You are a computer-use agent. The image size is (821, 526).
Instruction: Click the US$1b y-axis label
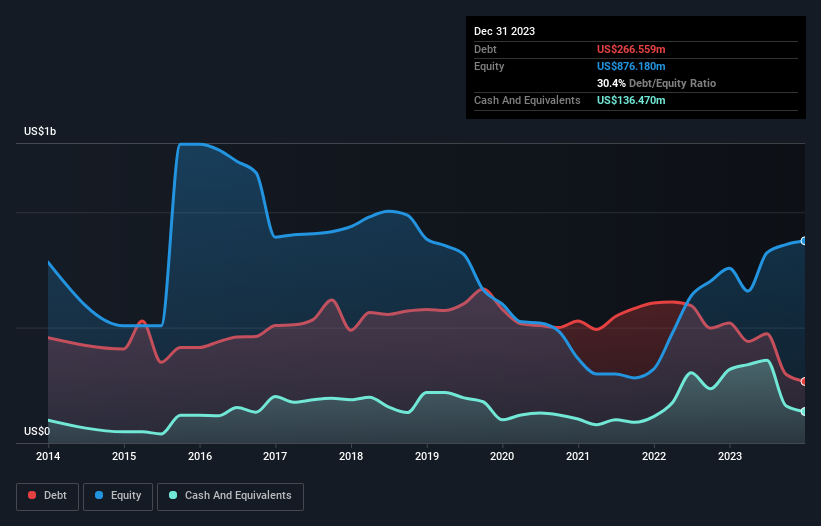40,131
